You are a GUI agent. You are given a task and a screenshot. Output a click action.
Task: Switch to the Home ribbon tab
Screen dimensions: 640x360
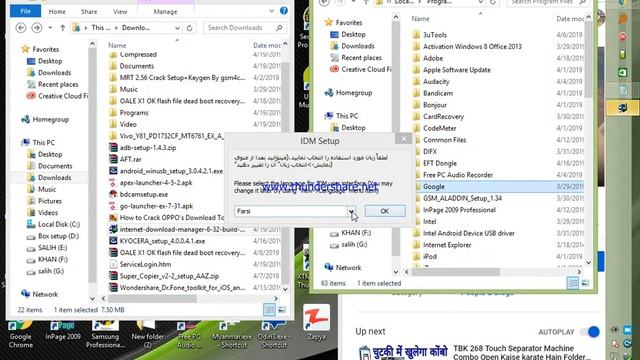[x=57, y=12]
